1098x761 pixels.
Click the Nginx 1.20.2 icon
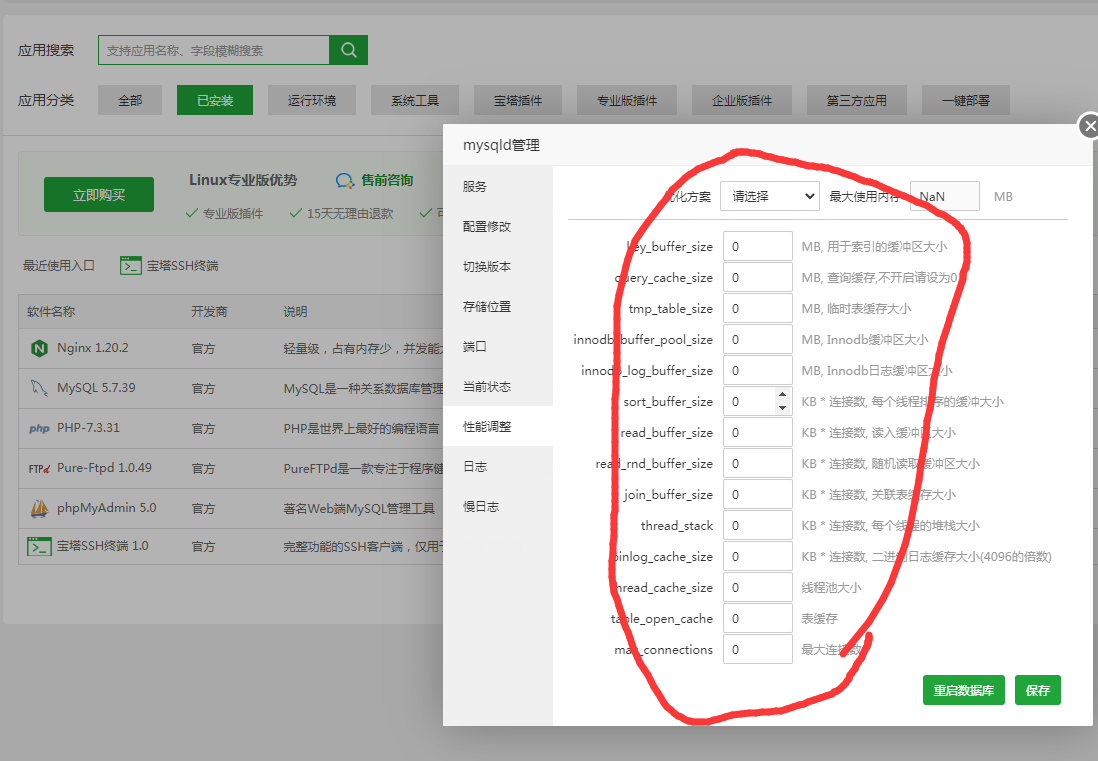click(39, 348)
